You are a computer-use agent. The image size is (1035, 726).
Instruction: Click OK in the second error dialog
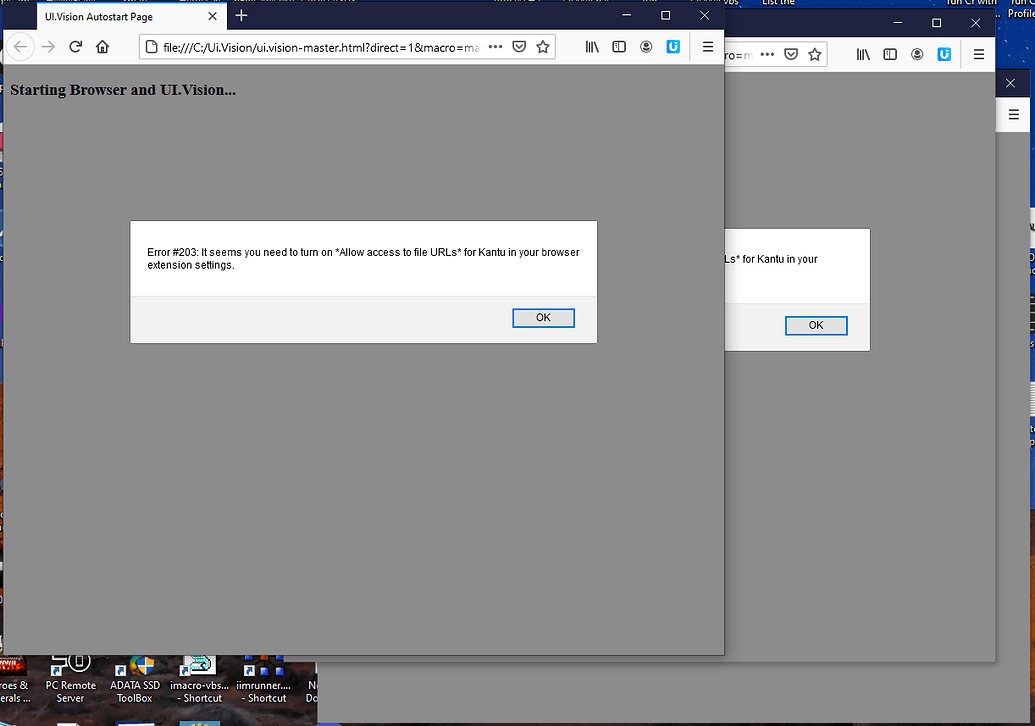tap(816, 325)
